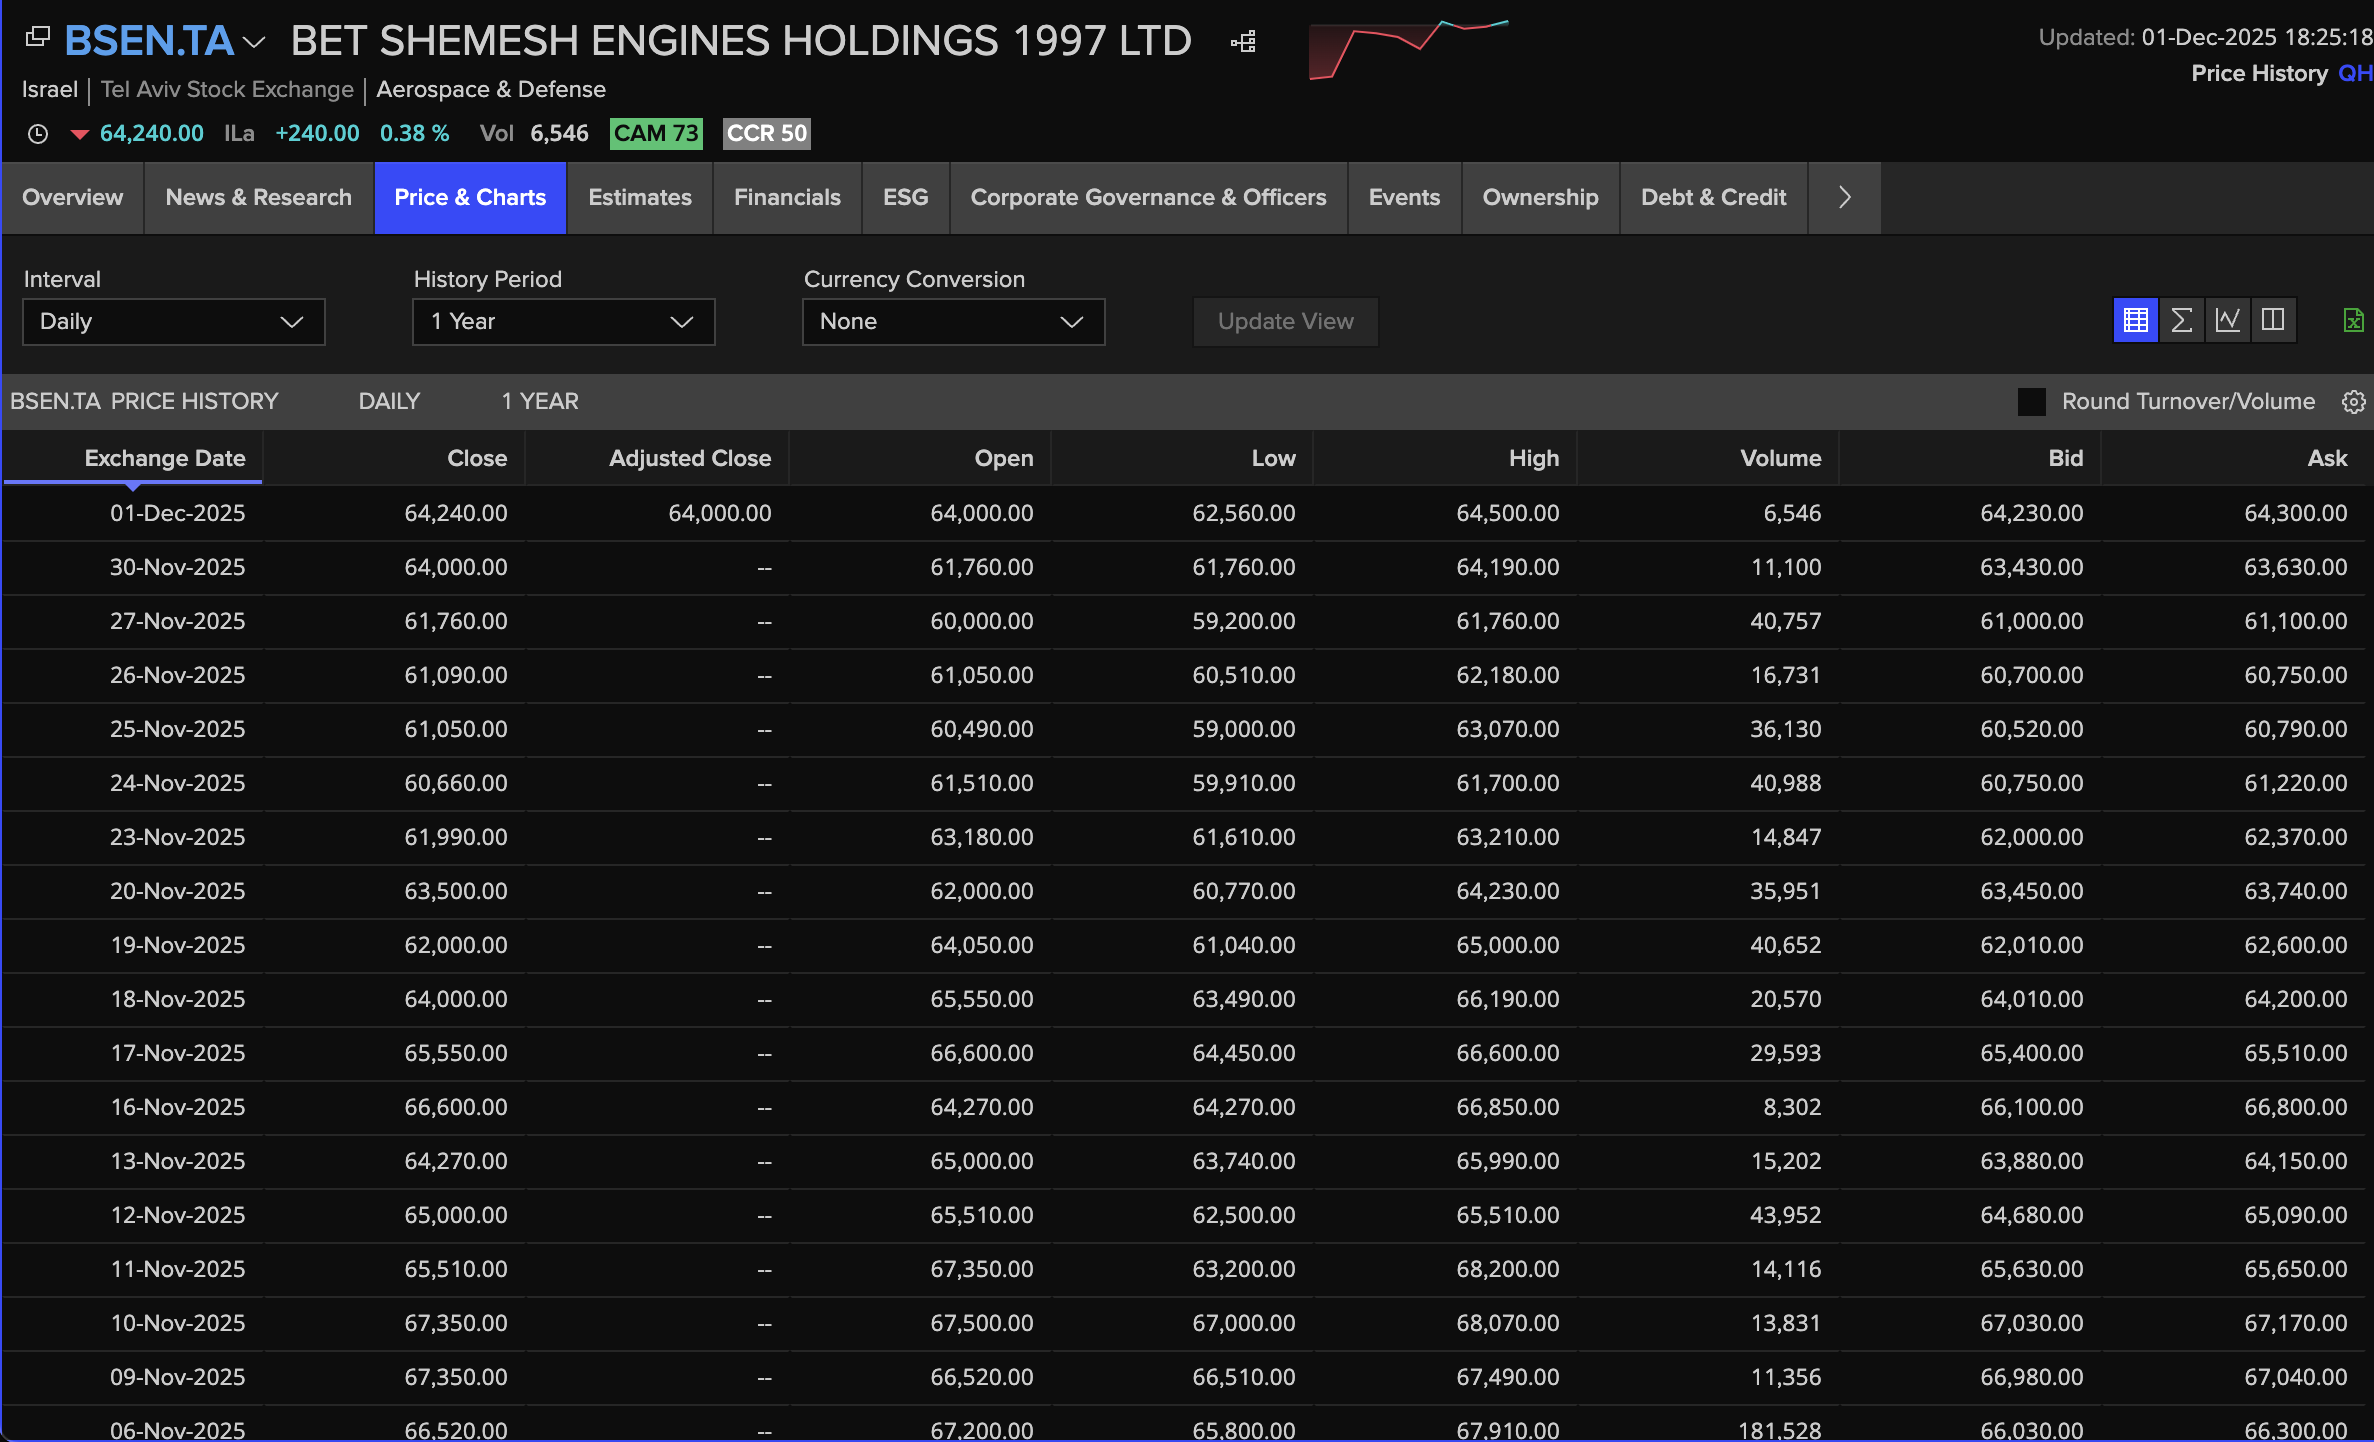Image resolution: width=2374 pixels, height=1442 pixels.
Task: Click the related hierarchy icon beside company name
Action: (1243, 42)
